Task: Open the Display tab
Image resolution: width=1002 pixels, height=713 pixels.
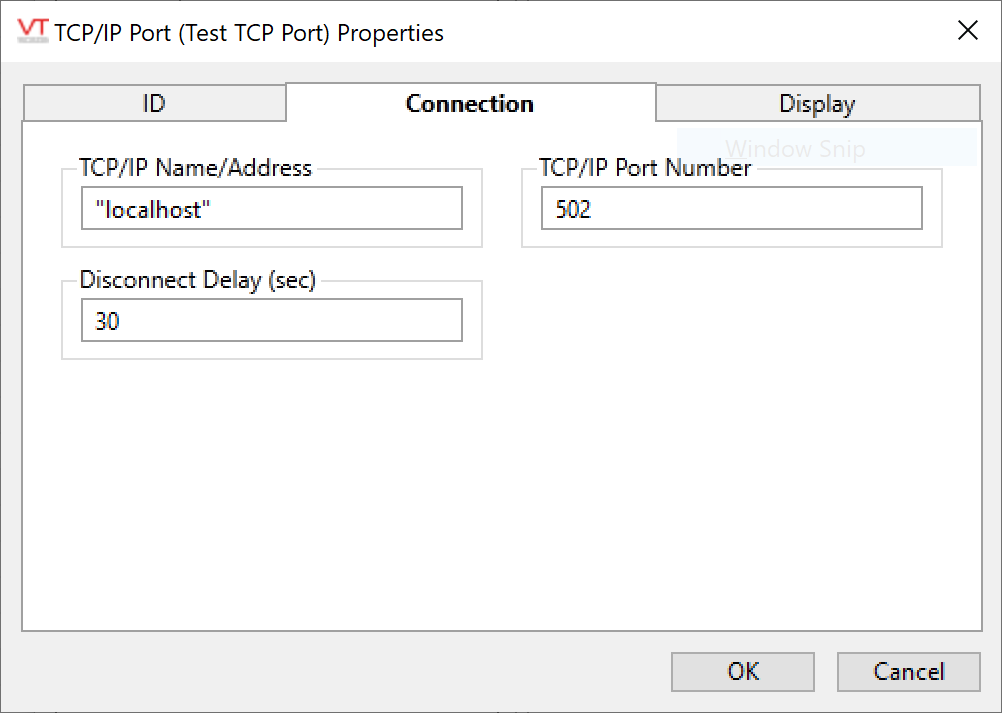Action: point(817,104)
